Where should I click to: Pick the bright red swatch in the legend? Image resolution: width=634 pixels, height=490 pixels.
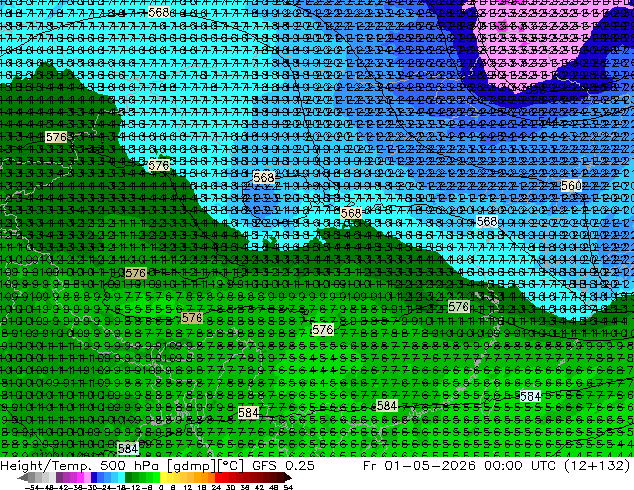[x=218, y=477]
